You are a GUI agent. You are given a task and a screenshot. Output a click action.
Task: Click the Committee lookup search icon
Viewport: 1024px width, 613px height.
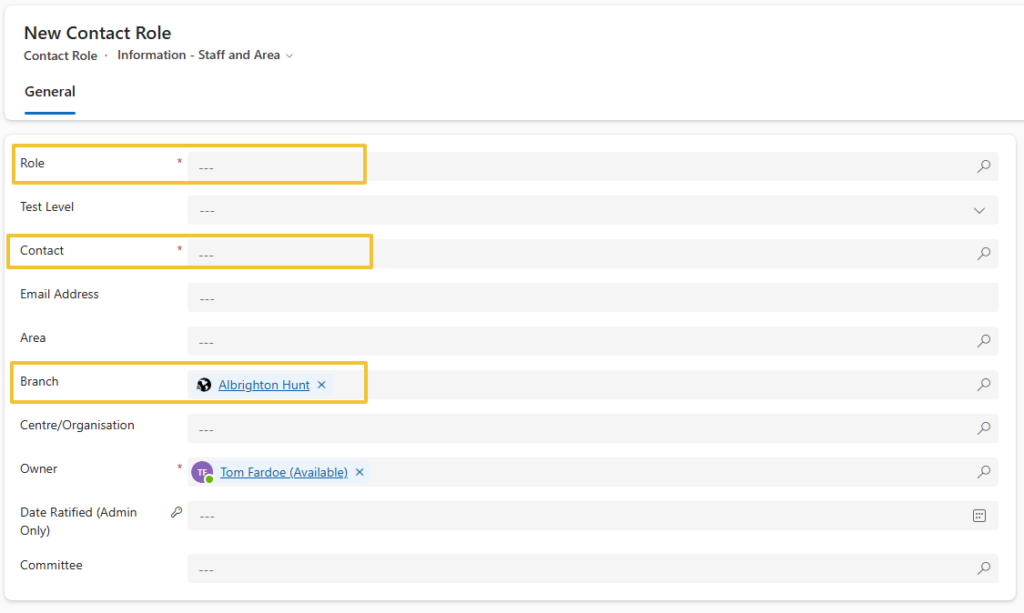click(983, 569)
